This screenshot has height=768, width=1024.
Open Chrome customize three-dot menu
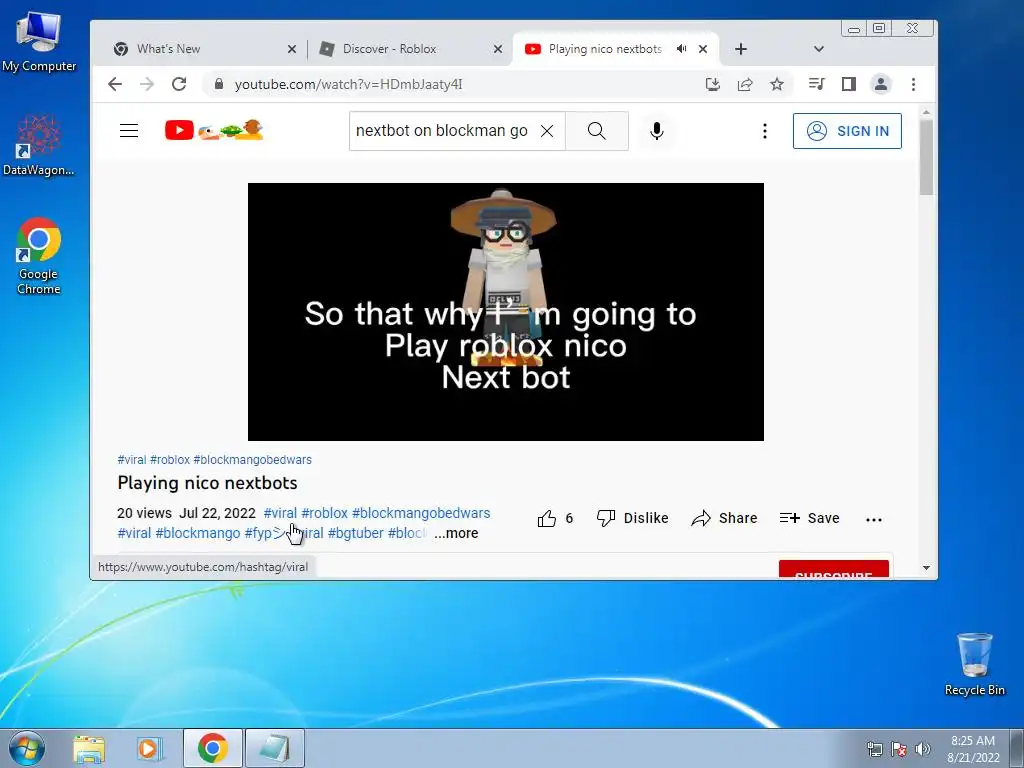coord(913,84)
